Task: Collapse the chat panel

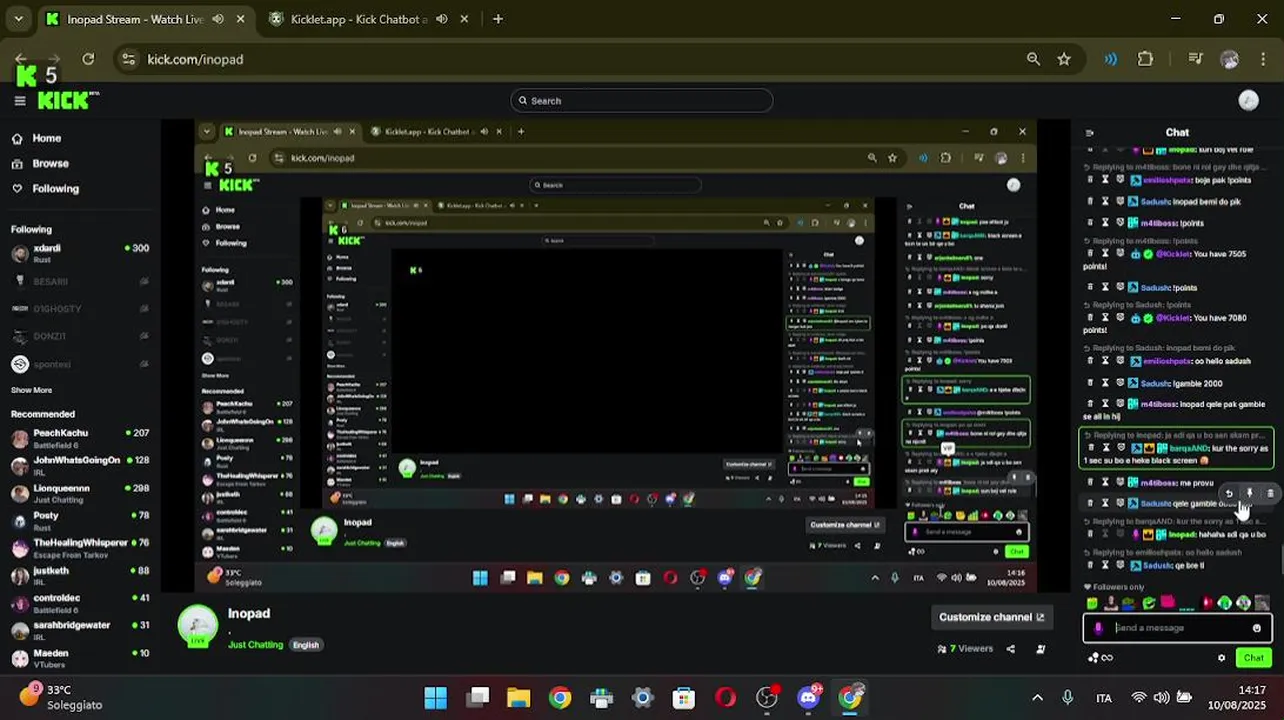Action: [x=1089, y=132]
